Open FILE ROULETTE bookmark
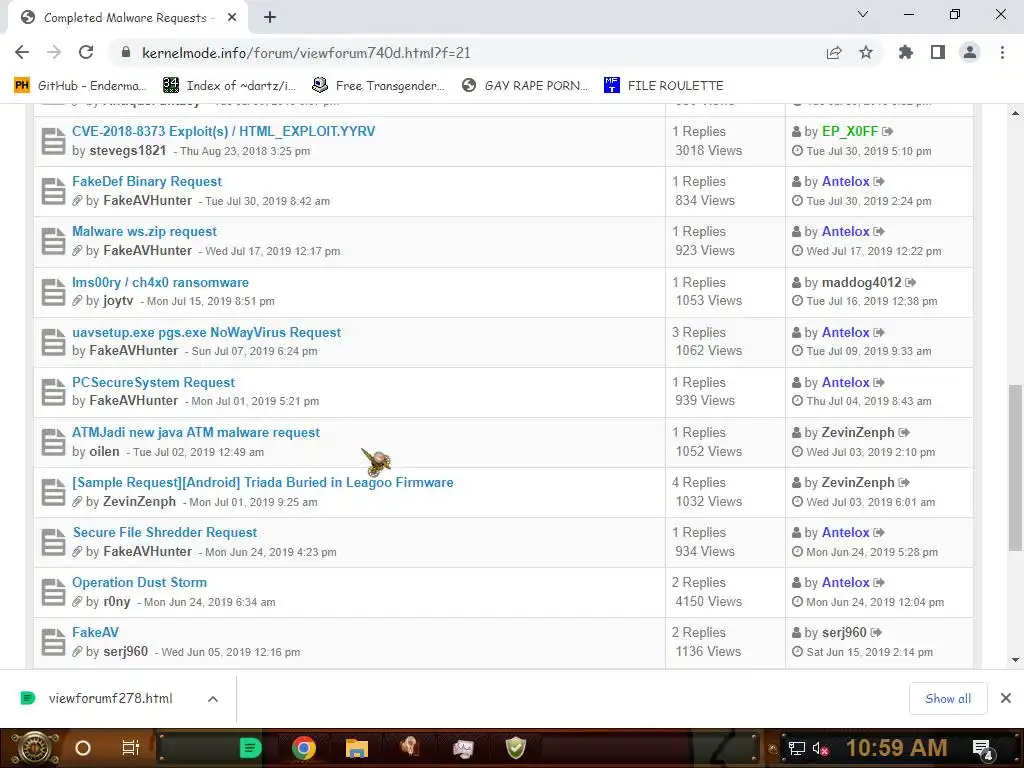Viewport: 1024px width, 768px height. [x=664, y=86]
